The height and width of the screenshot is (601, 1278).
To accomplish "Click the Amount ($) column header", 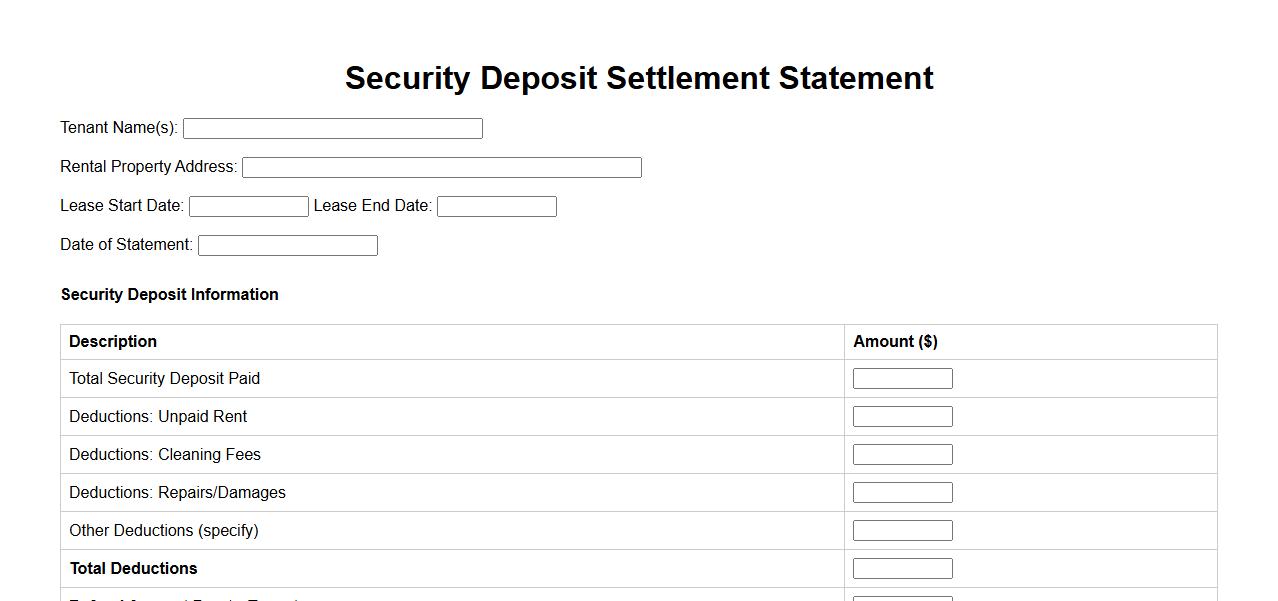I will (x=895, y=342).
